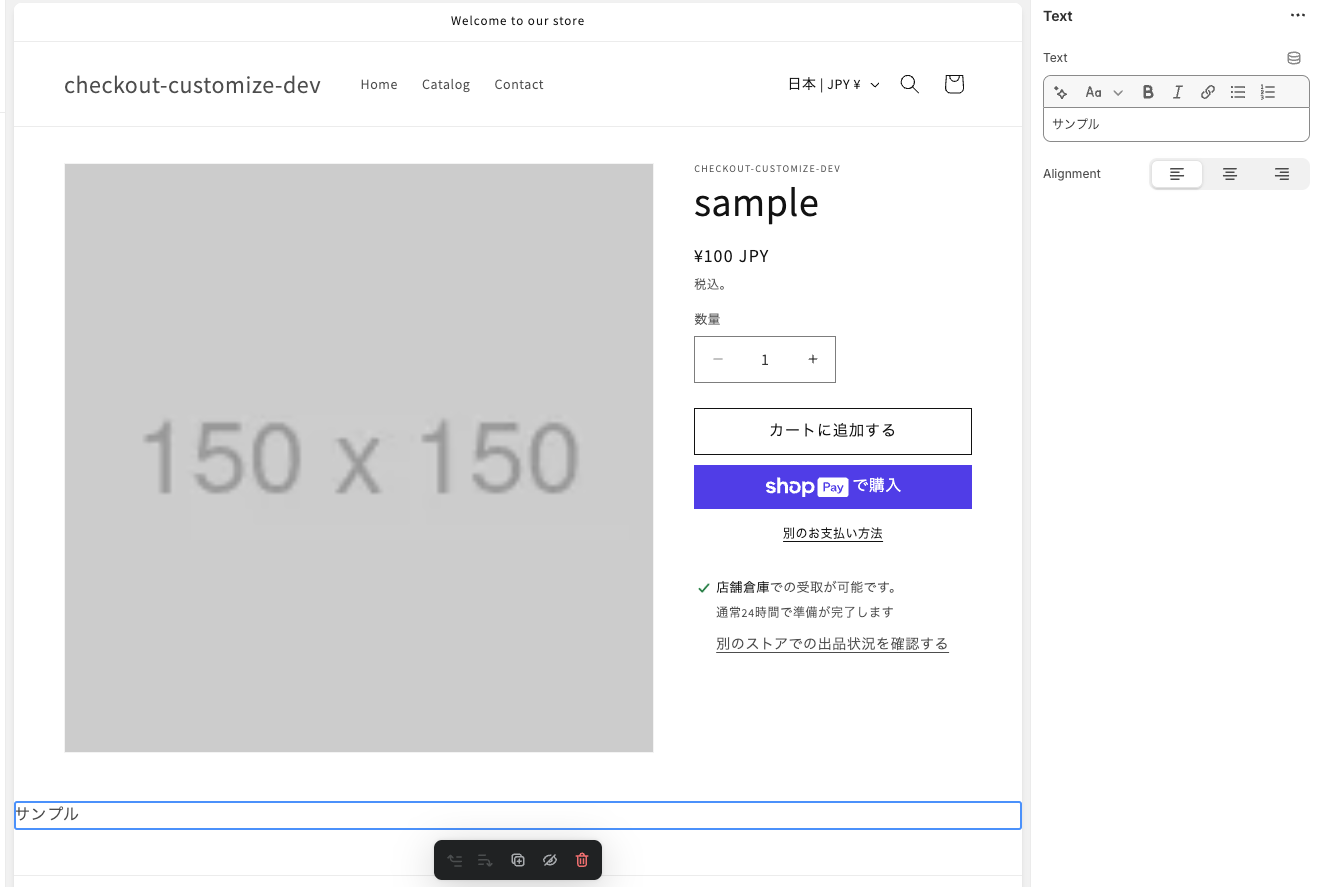Move the block up from floating toolbar
The height and width of the screenshot is (887, 1324).
click(x=455, y=860)
